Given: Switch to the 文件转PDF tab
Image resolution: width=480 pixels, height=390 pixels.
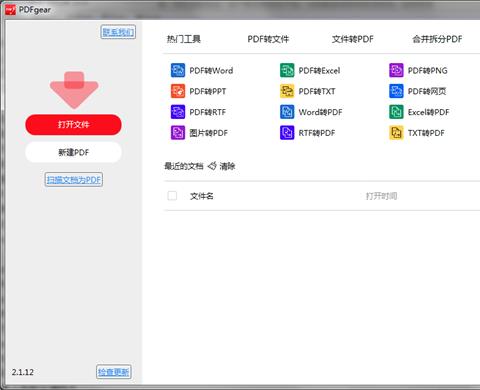Looking at the screenshot, I should tap(353, 39).
